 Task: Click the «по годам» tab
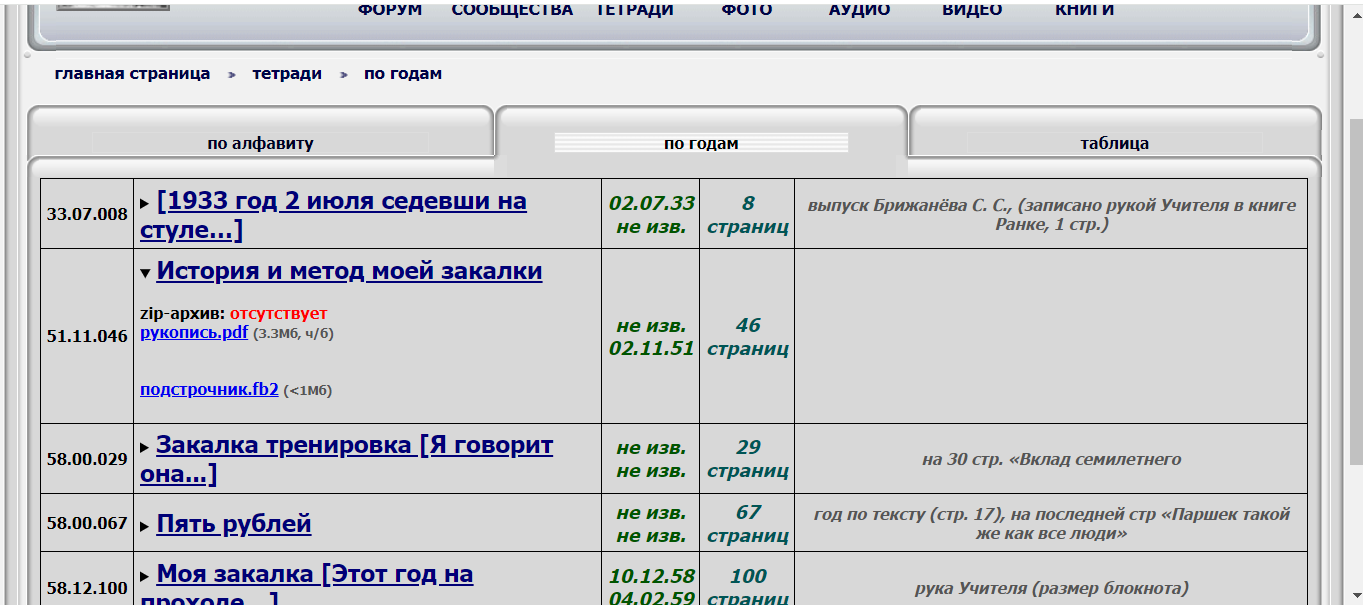click(x=700, y=143)
